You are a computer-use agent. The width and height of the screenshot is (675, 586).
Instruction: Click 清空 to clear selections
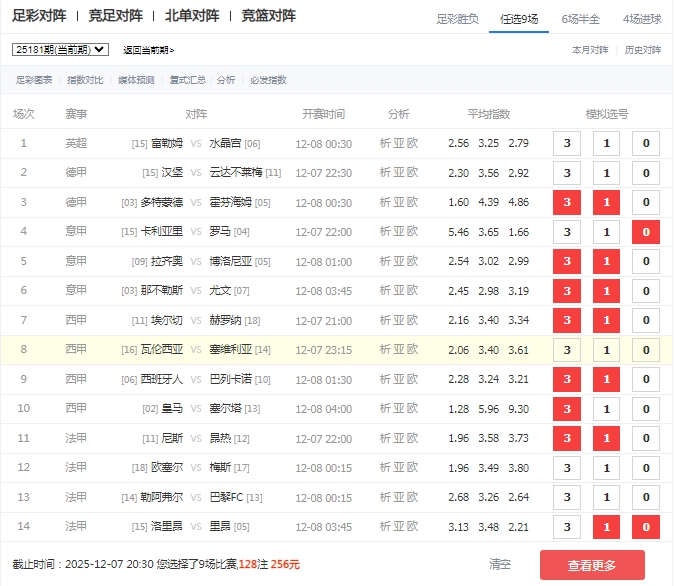click(500, 564)
